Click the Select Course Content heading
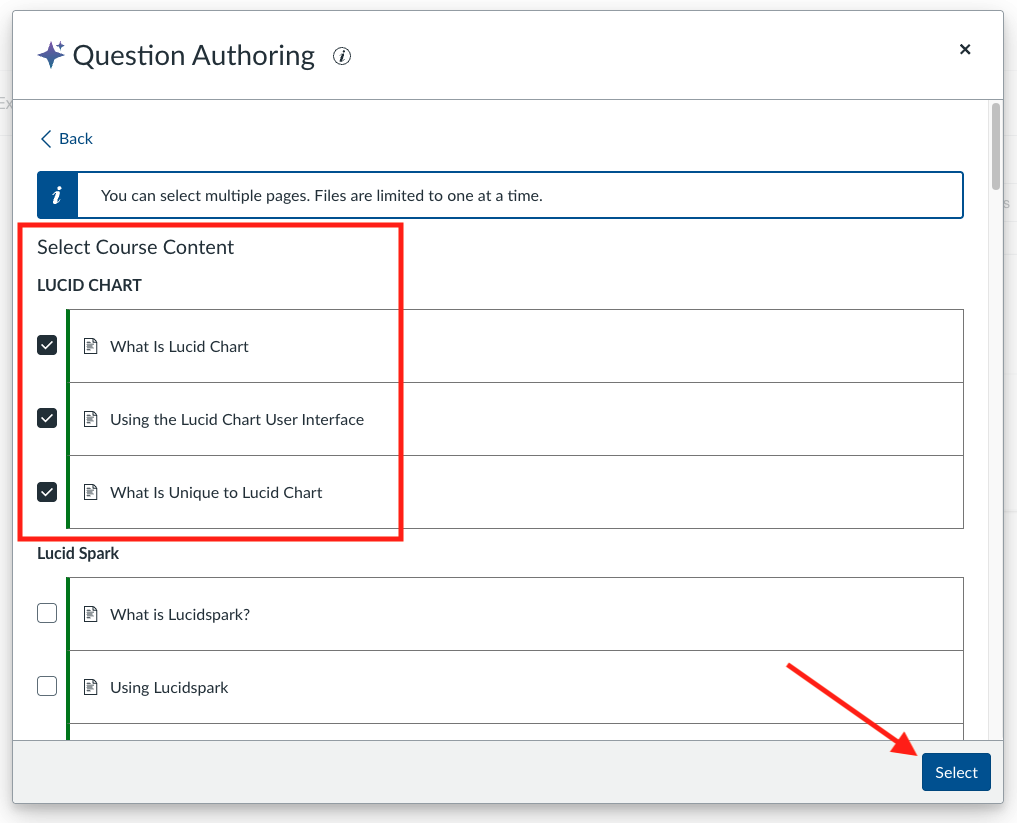Screen dimensions: 1017x823 pyautogui.click(x=135, y=247)
